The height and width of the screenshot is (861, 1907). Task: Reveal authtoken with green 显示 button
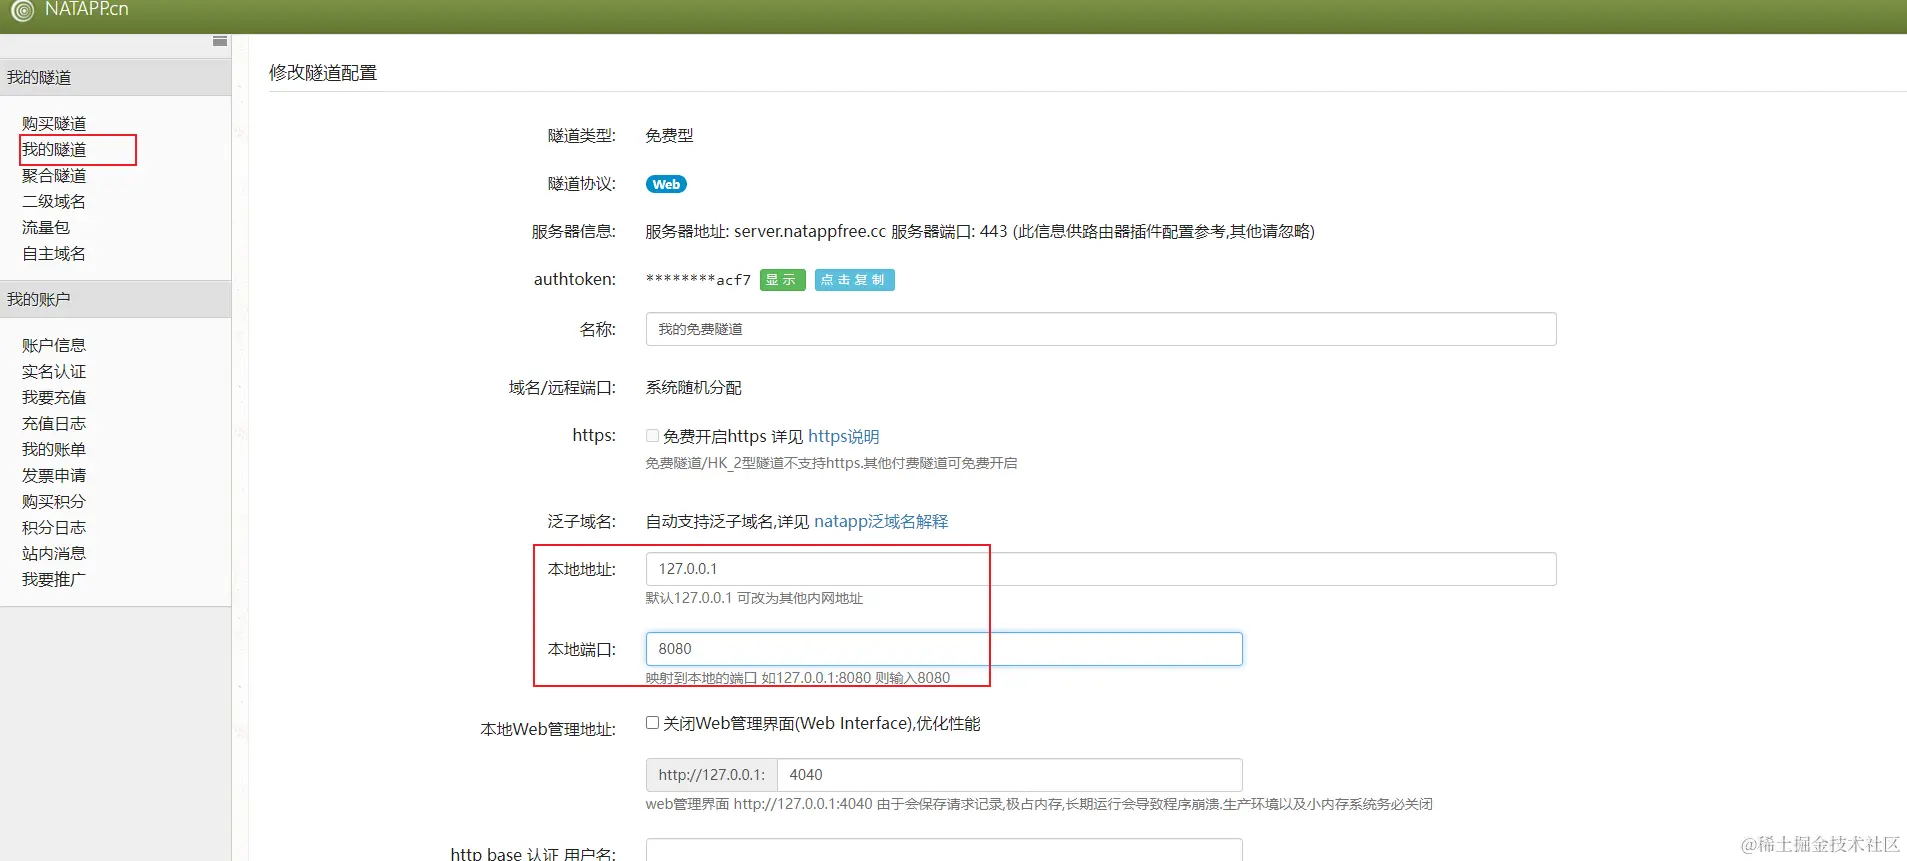click(x=782, y=280)
